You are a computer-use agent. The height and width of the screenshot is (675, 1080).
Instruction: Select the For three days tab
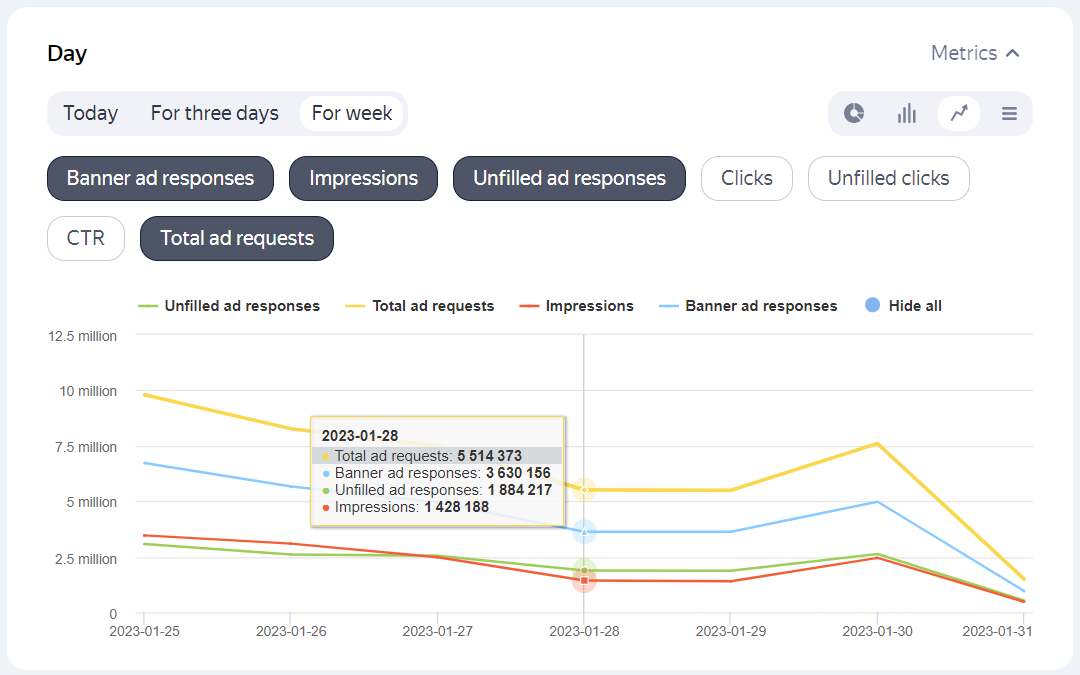click(214, 113)
